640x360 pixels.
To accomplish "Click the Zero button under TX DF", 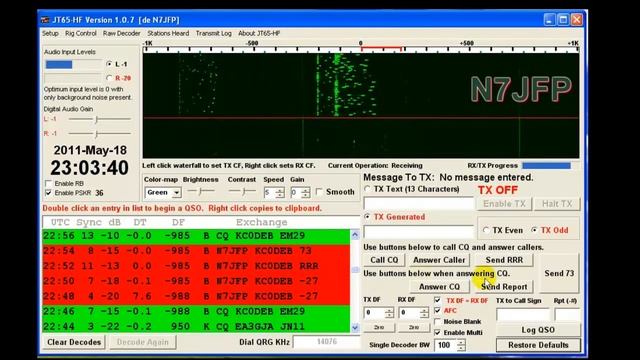I will point(379,327).
